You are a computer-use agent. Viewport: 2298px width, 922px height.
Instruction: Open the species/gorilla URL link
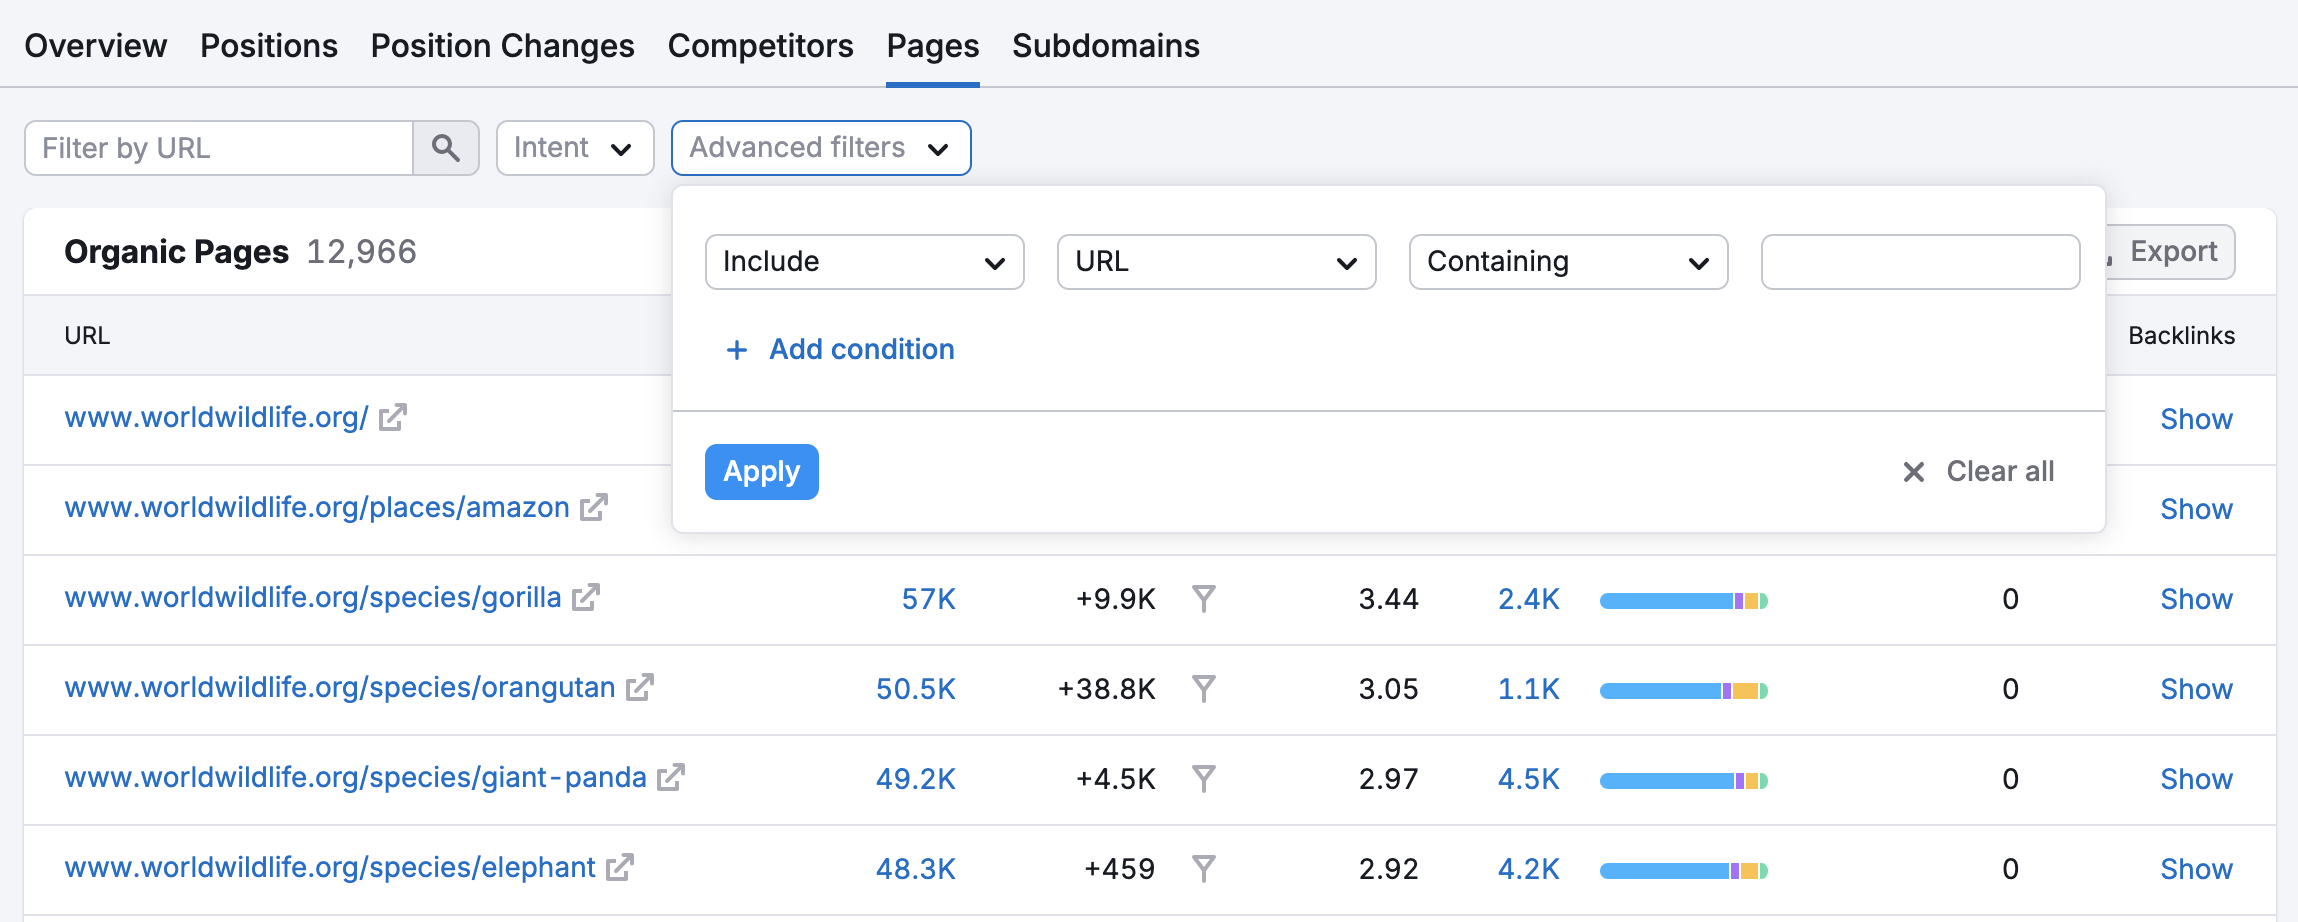coord(313,597)
